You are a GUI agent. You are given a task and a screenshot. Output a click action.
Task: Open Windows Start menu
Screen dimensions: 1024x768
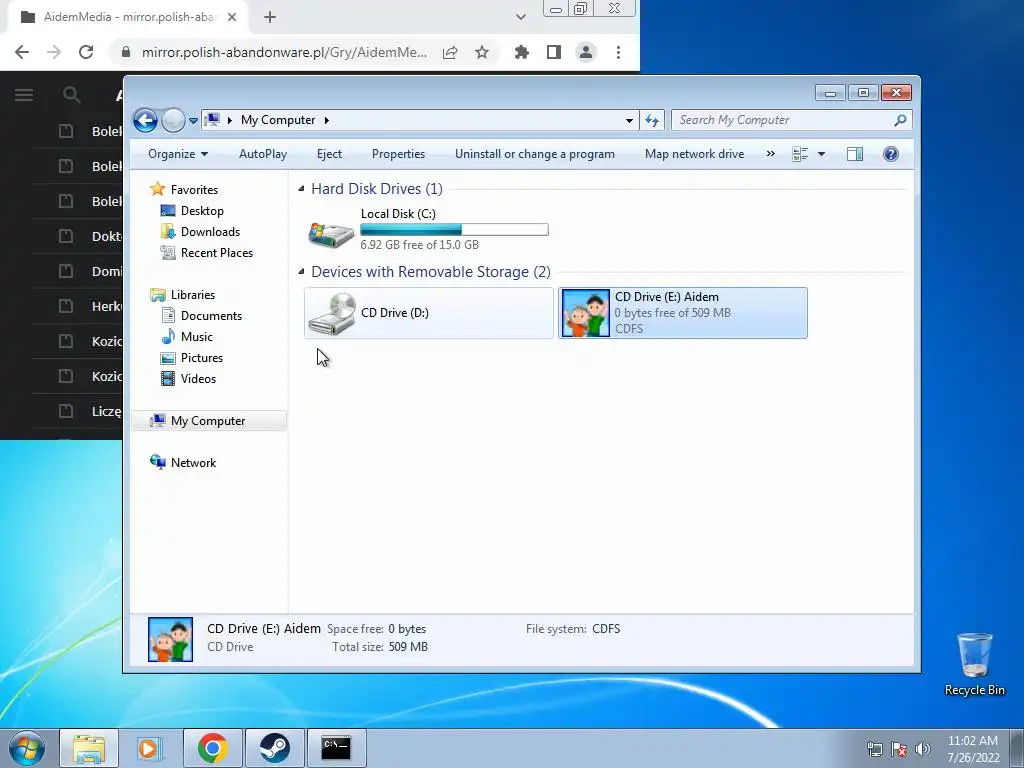pos(26,748)
